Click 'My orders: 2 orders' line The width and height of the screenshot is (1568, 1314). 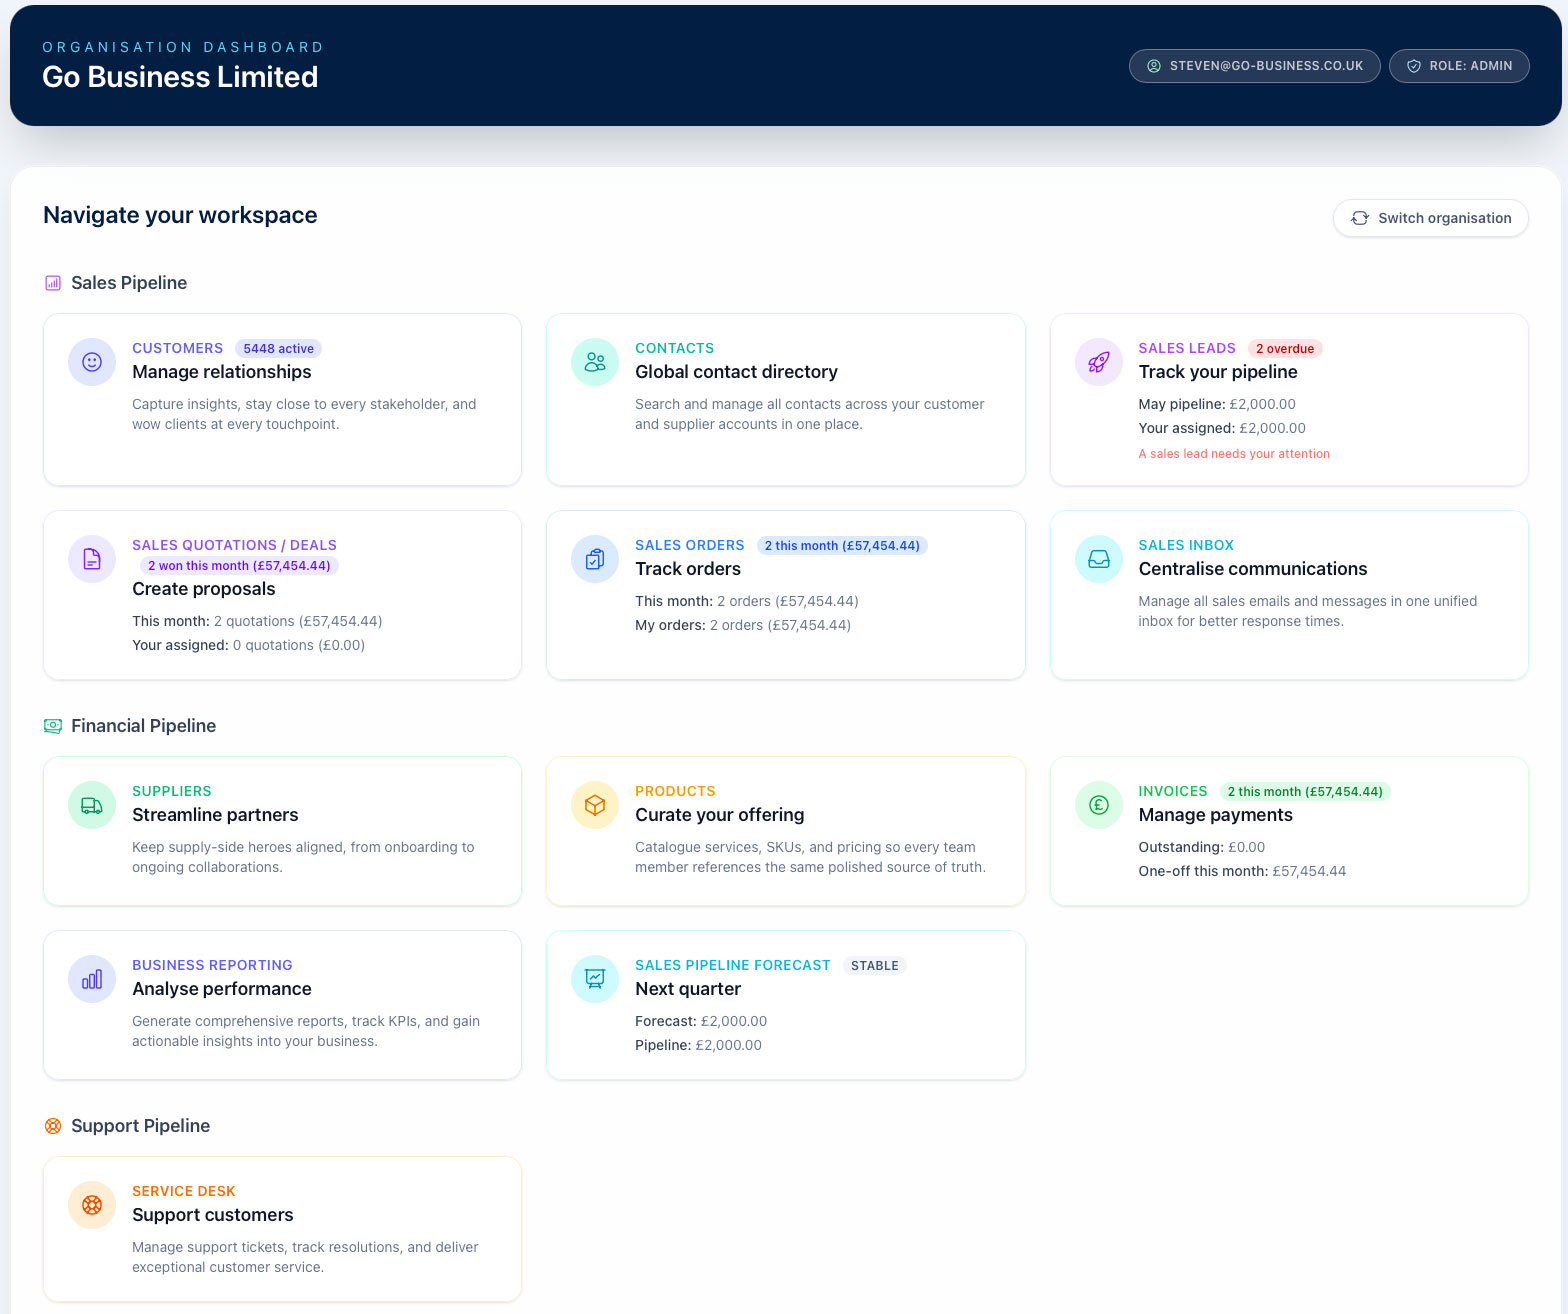click(743, 625)
